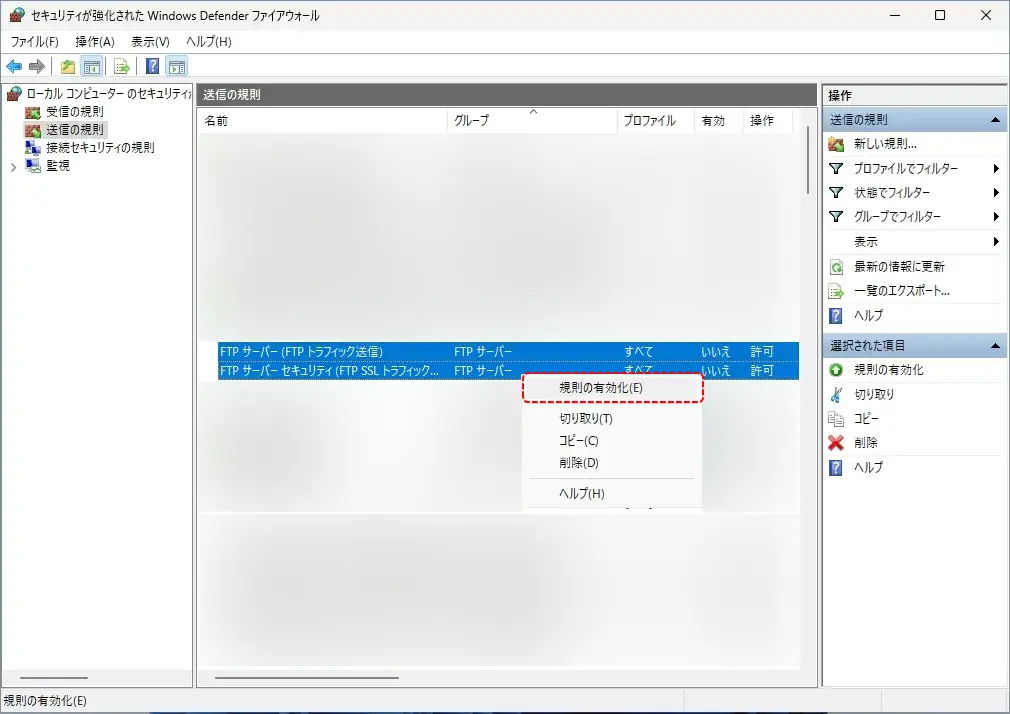Open the ファイル(F) menu

point(35,42)
